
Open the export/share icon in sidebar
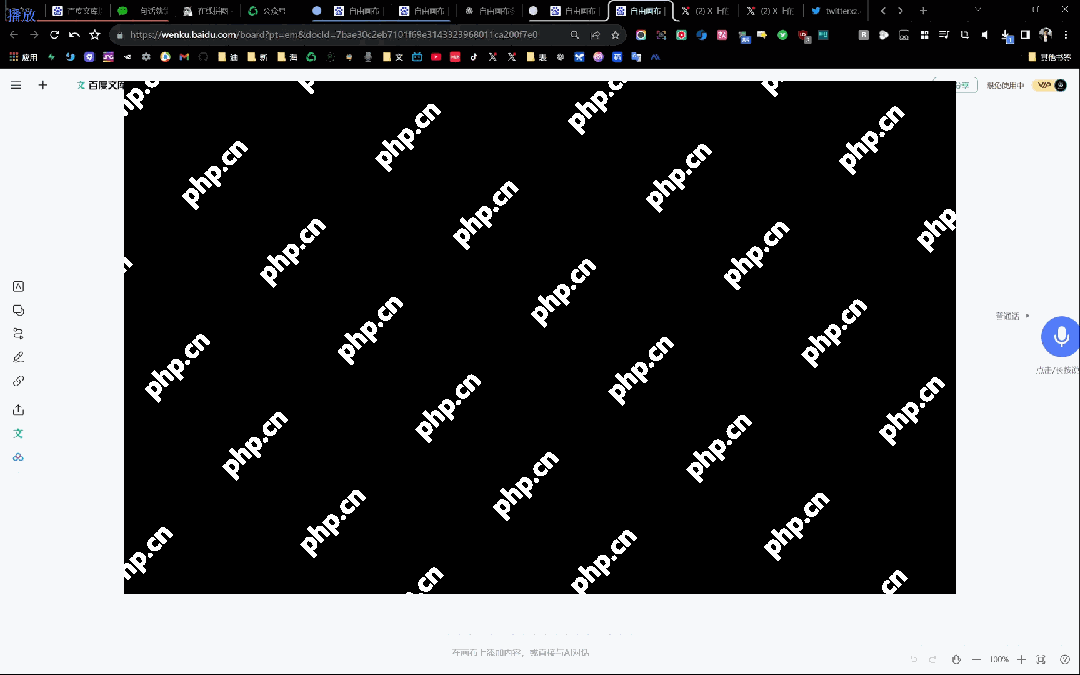(x=18, y=409)
